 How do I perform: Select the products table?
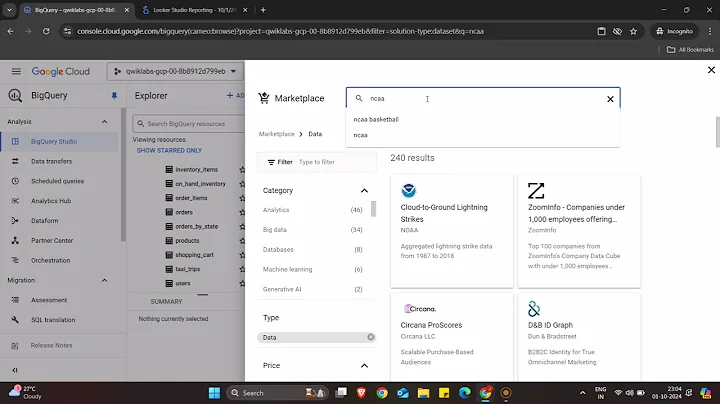point(187,241)
